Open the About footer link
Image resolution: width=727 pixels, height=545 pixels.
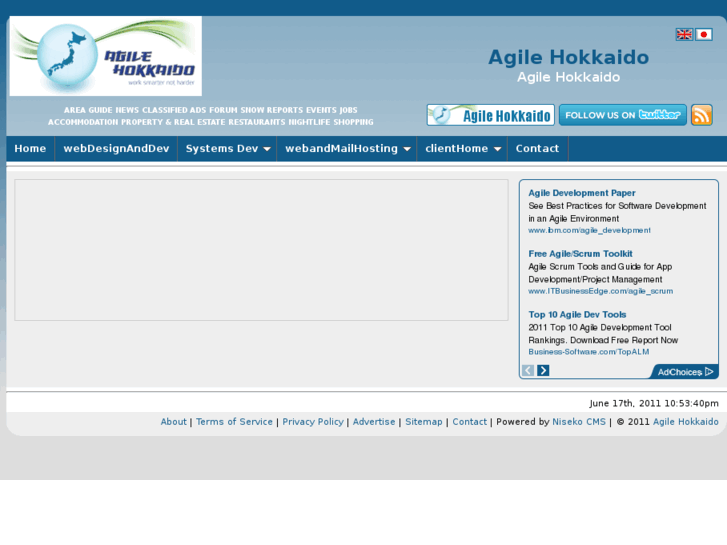click(173, 422)
